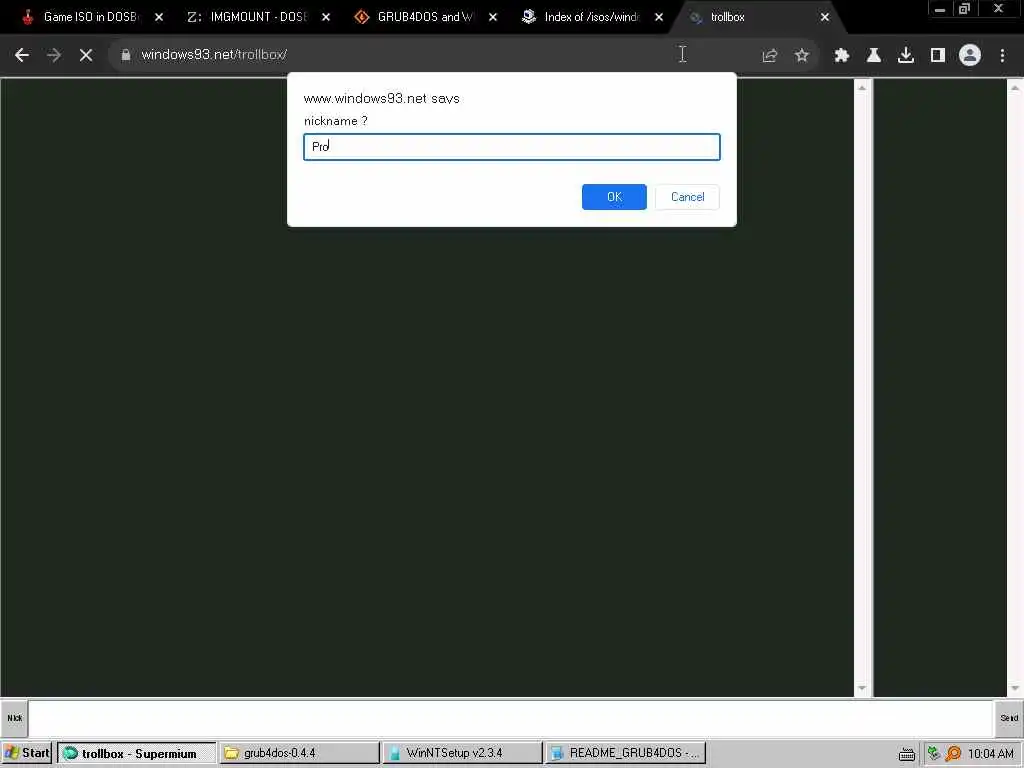The height and width of the screenshot is (768, 1024).
Task: Minimize the browser window
Action: pyautogui.click(x=940, y=9)
